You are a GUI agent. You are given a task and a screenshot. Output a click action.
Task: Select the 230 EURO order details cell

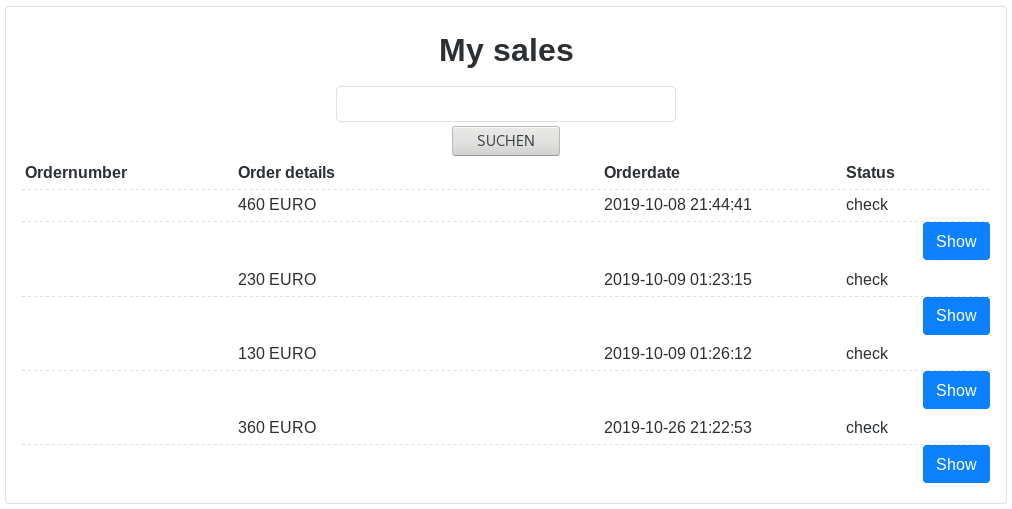(x=277, y=280)
